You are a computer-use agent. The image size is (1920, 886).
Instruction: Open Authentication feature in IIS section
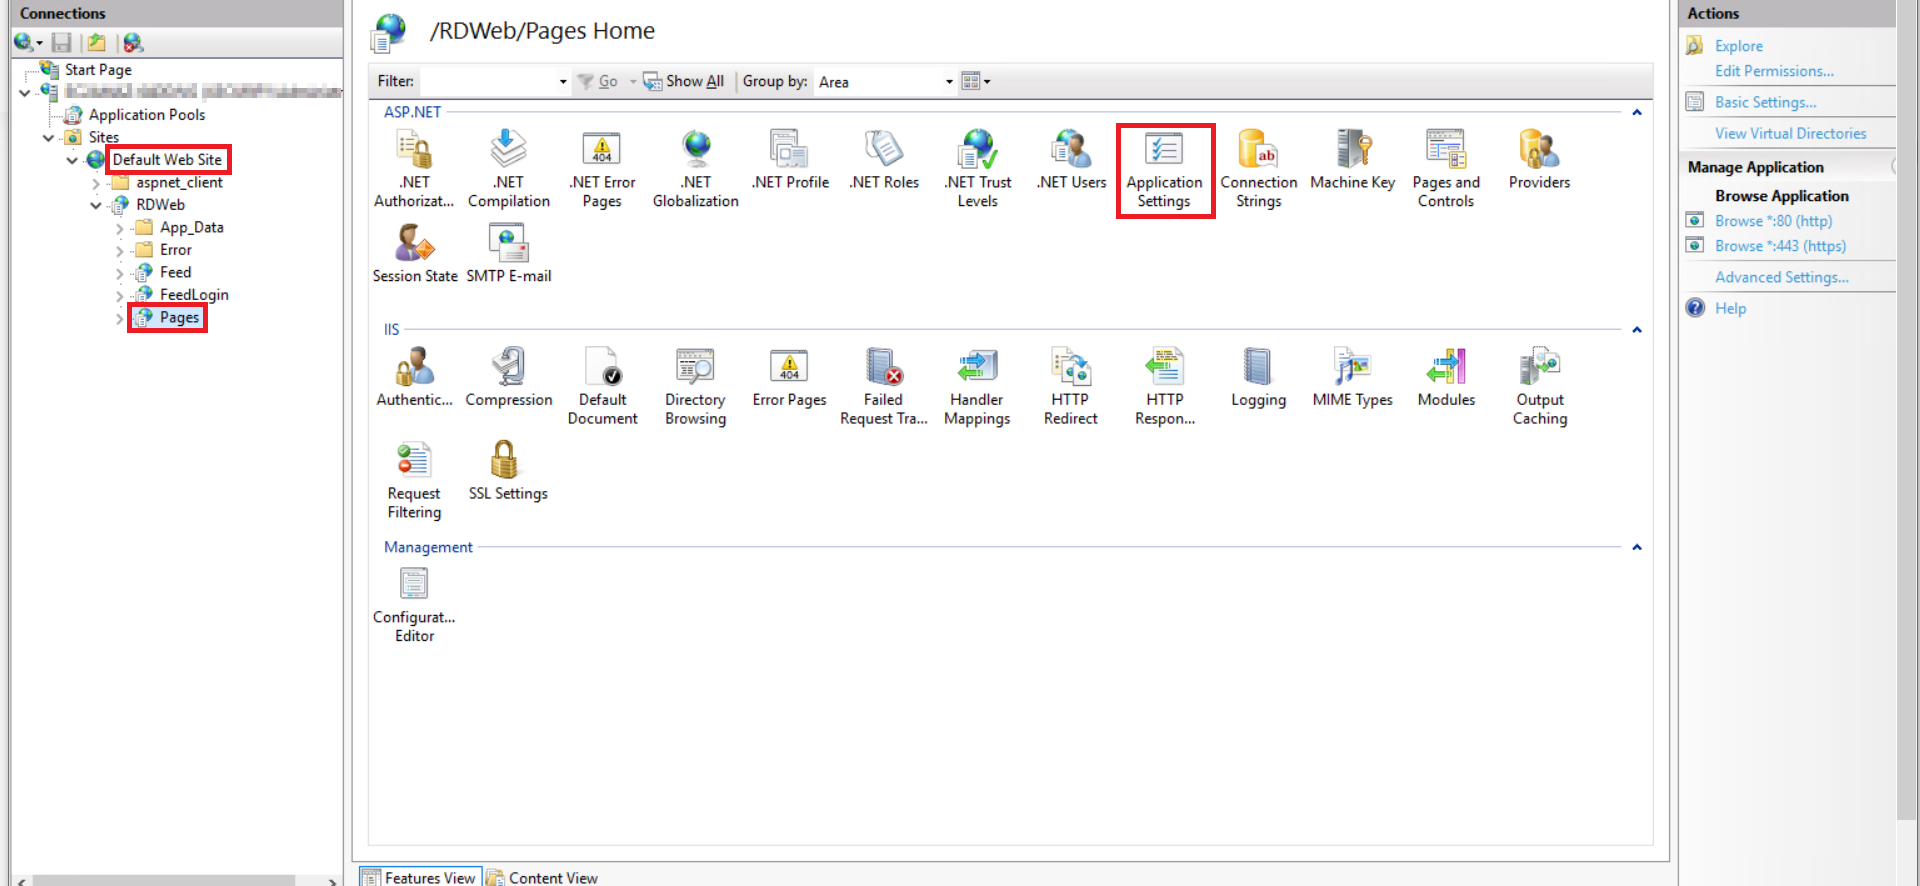[x=414, y=377]
